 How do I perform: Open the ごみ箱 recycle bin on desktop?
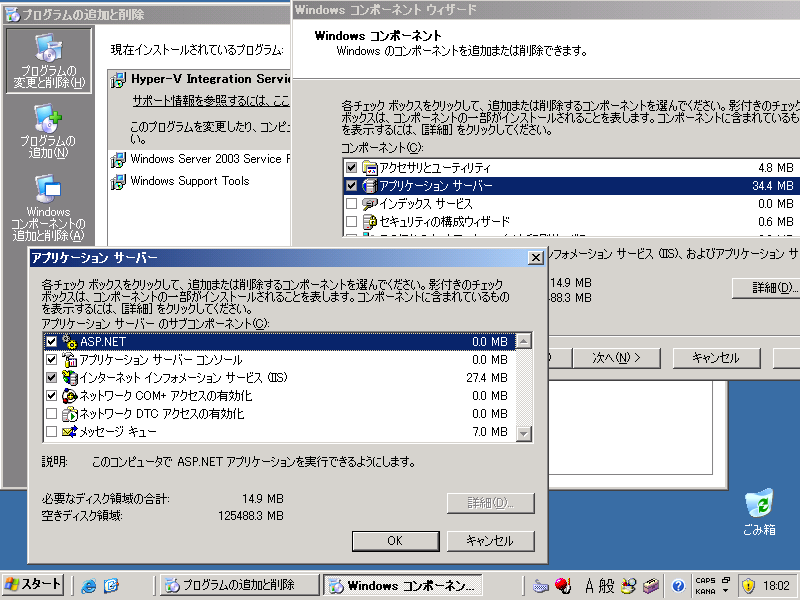point(759,512)
